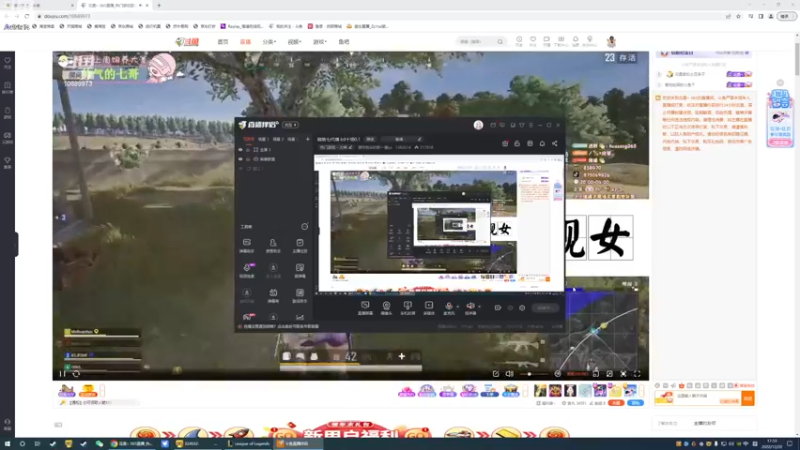Select the current-scene tab in 直播伴侣
This screenshot has height=450, width=800.
click(248, 139)
